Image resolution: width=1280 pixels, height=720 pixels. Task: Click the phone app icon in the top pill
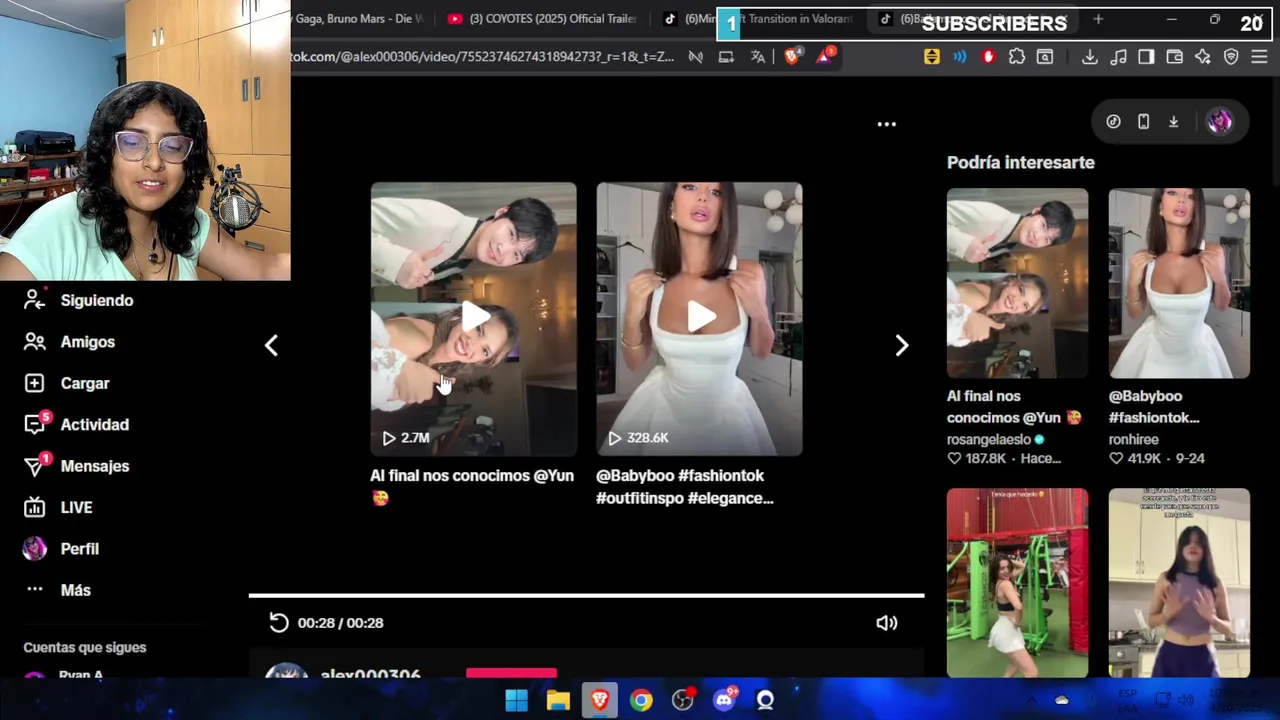(1143, 122)
